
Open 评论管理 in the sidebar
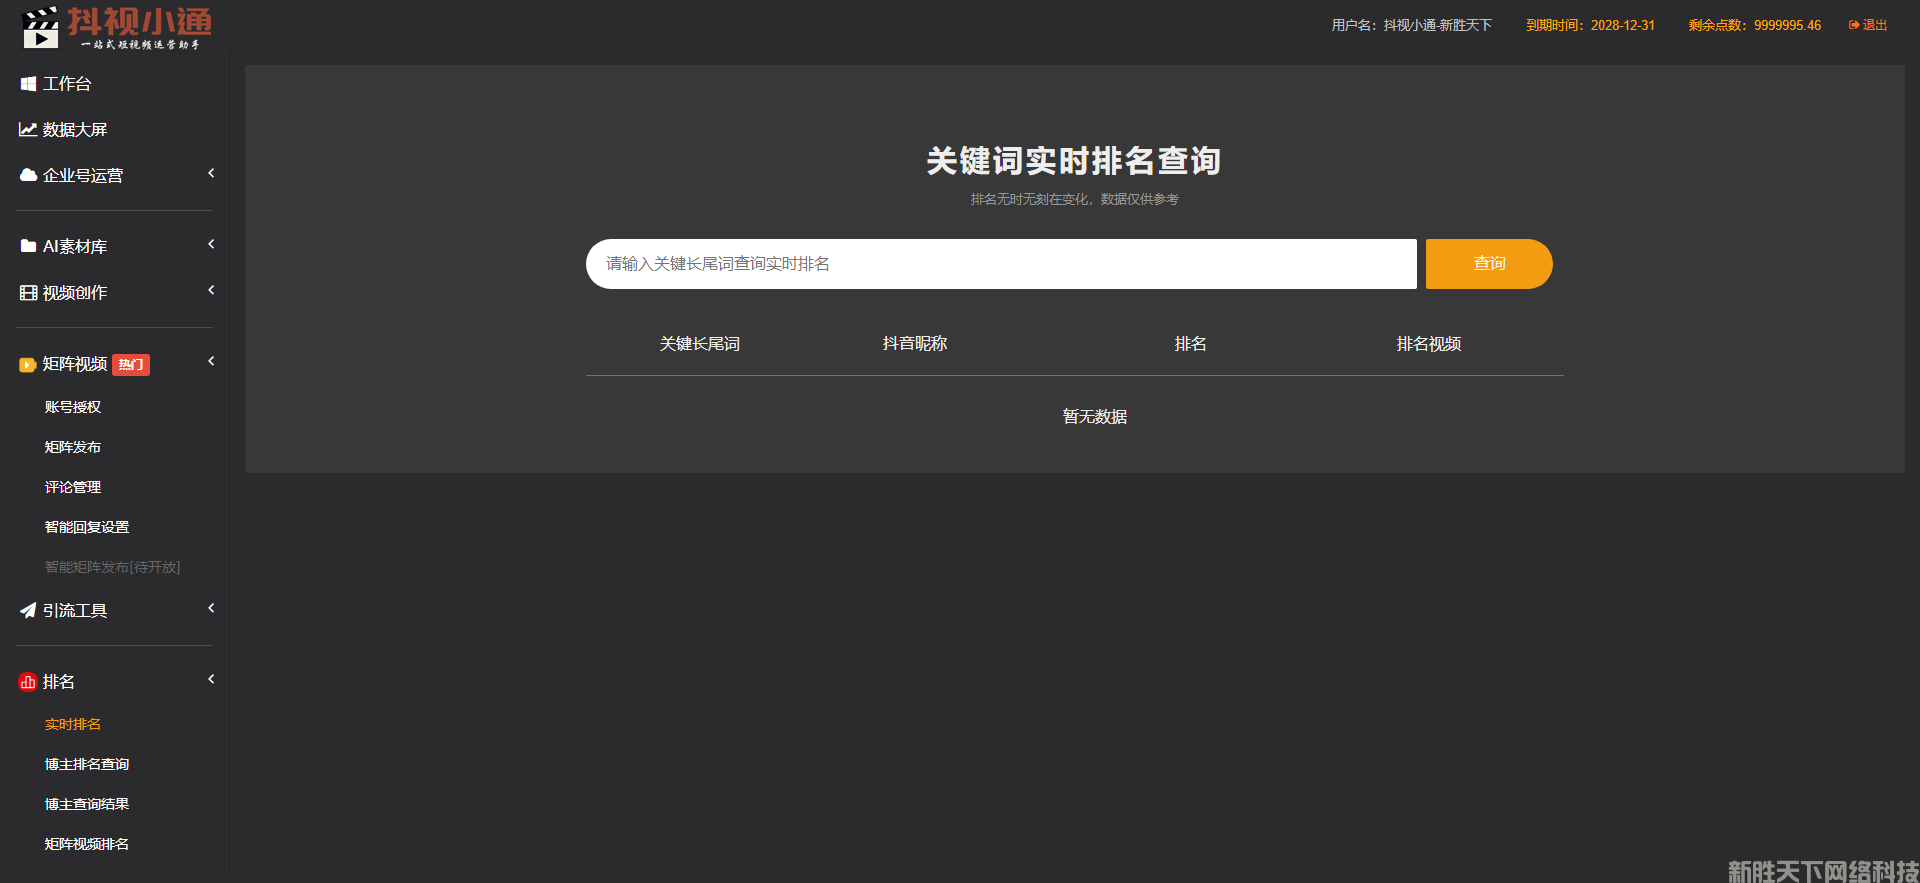(x=73, y=487)
